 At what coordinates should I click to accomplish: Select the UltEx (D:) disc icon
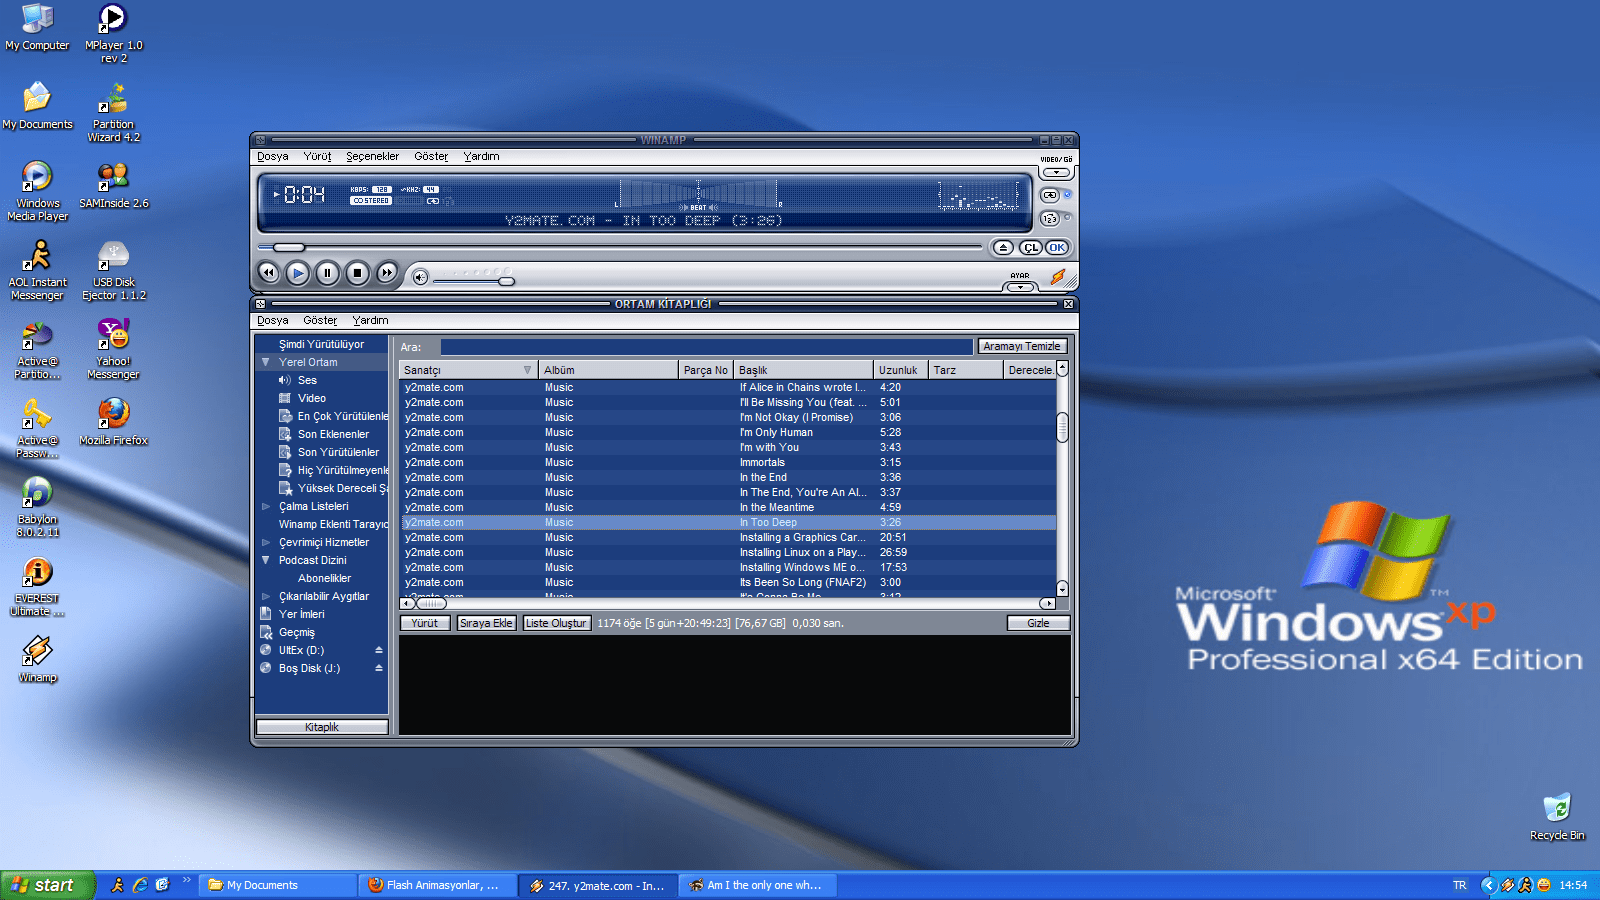tap(266, 650)
